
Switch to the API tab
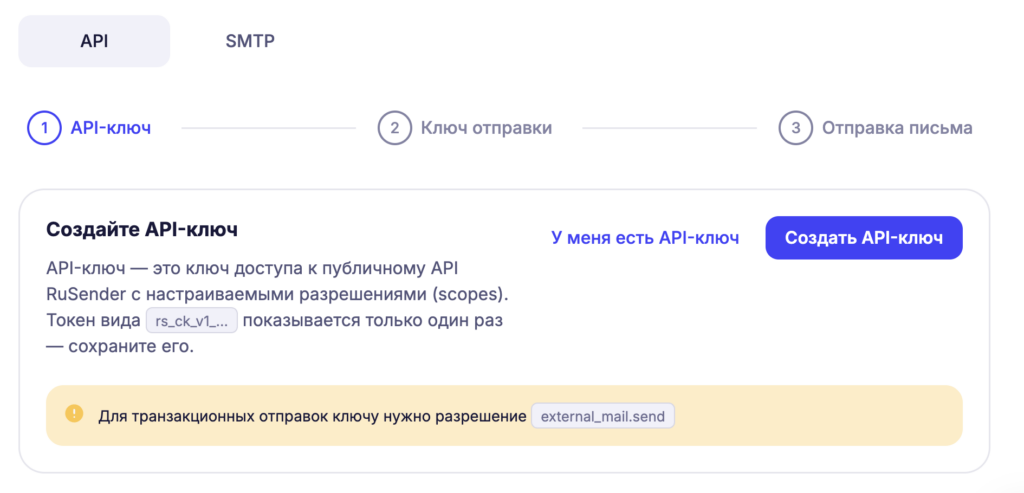[x=94, y=41]
